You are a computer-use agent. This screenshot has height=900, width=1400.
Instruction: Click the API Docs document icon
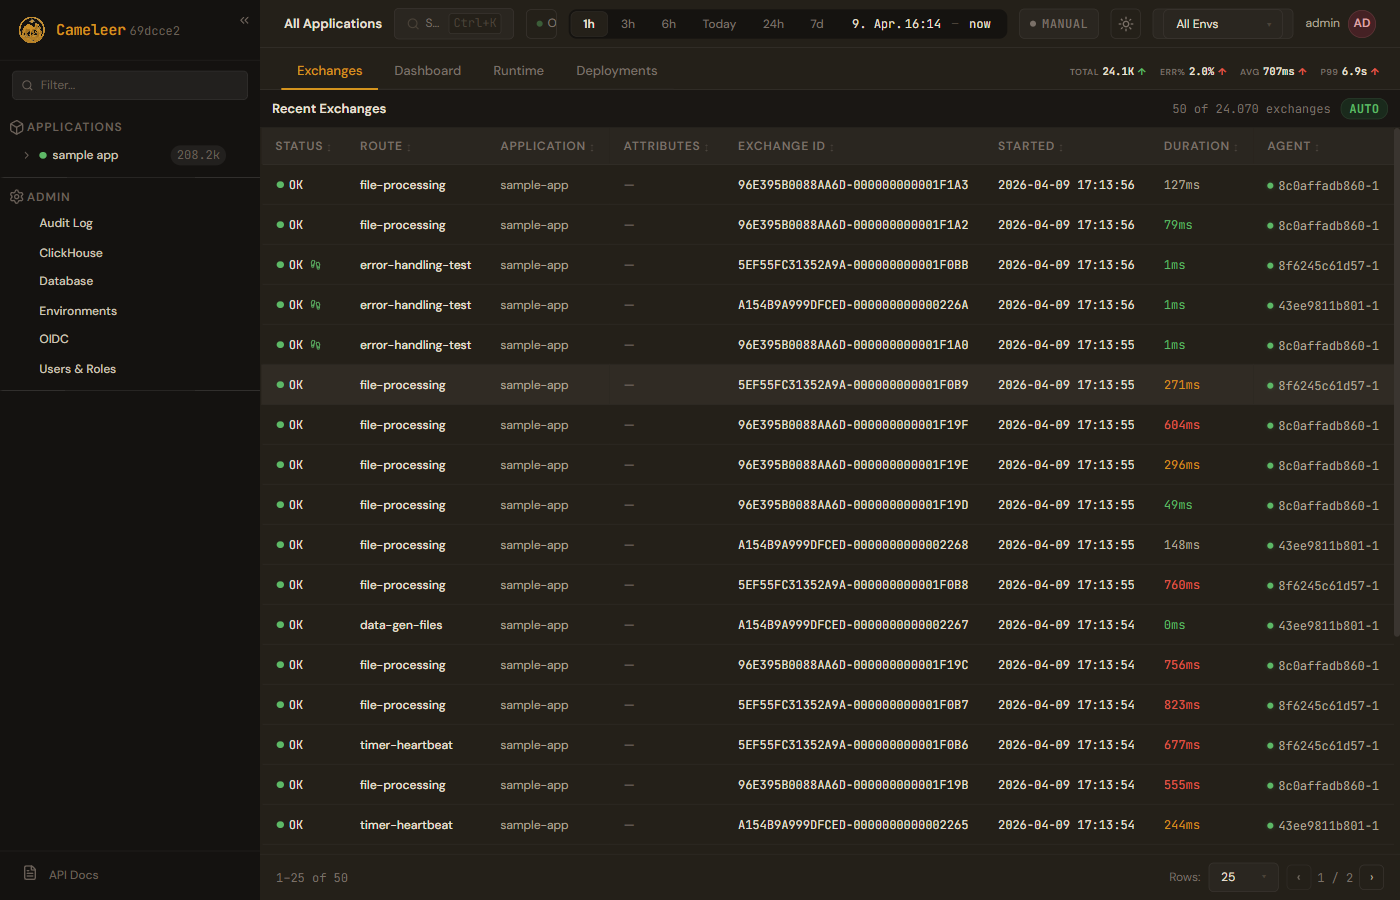tap(30, 873)
